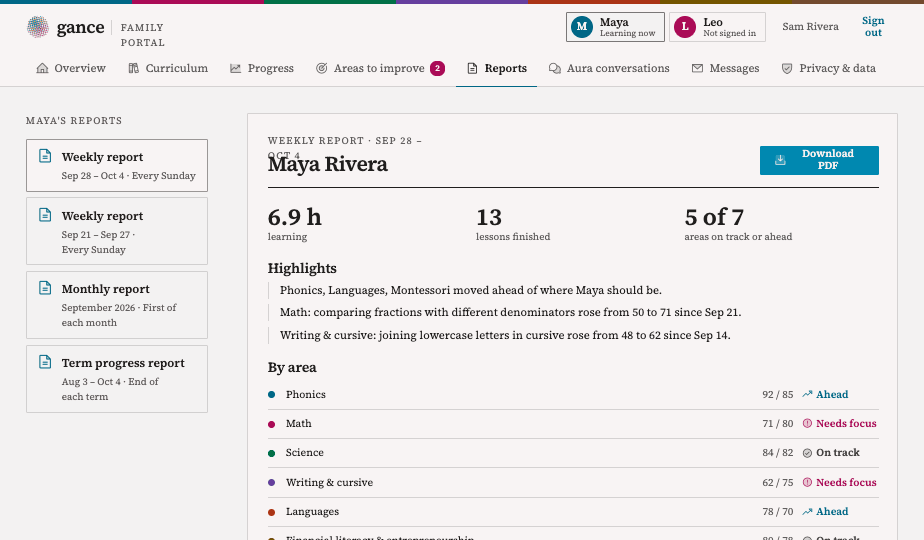Click the 6.9 h learning stat
Viewport: 924px width, 540px height.
point(295,224)
